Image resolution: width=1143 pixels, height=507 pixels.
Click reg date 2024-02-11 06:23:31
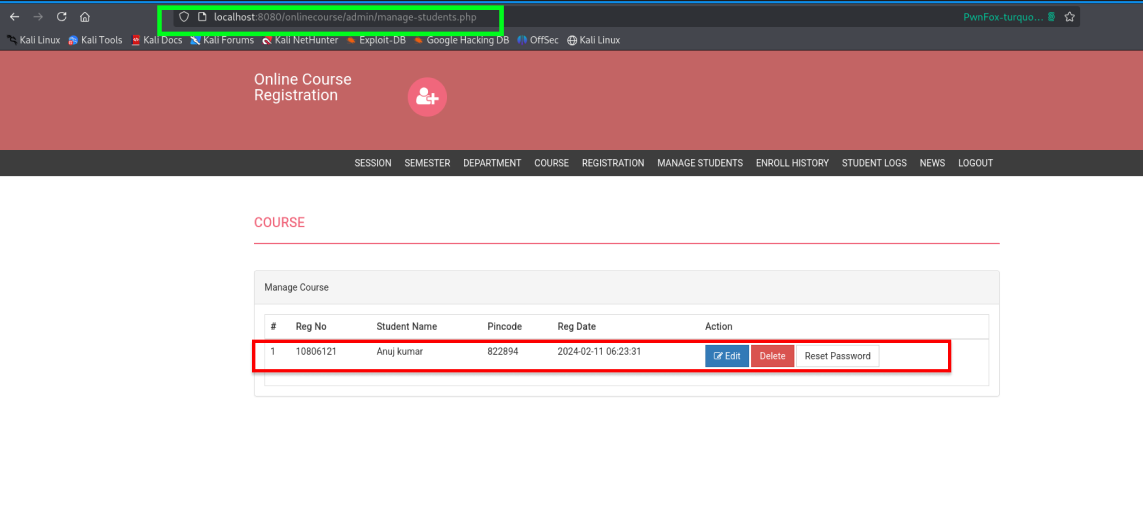(599, 352)
